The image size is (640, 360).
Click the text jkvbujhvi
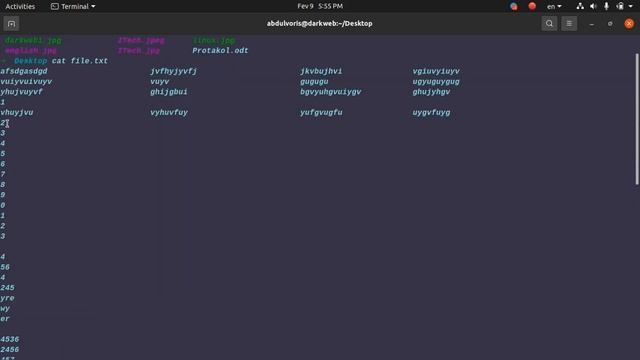(x=321, y=71)
